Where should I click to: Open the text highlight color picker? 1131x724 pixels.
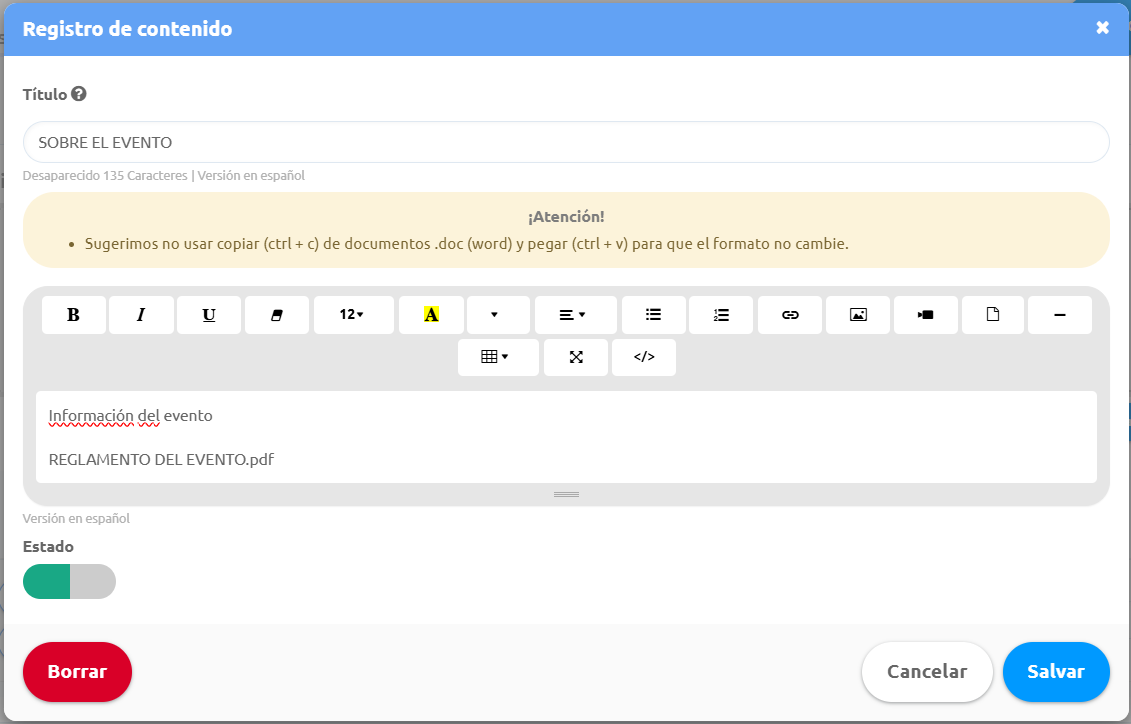pyautogui.click(x=430, y=314)
